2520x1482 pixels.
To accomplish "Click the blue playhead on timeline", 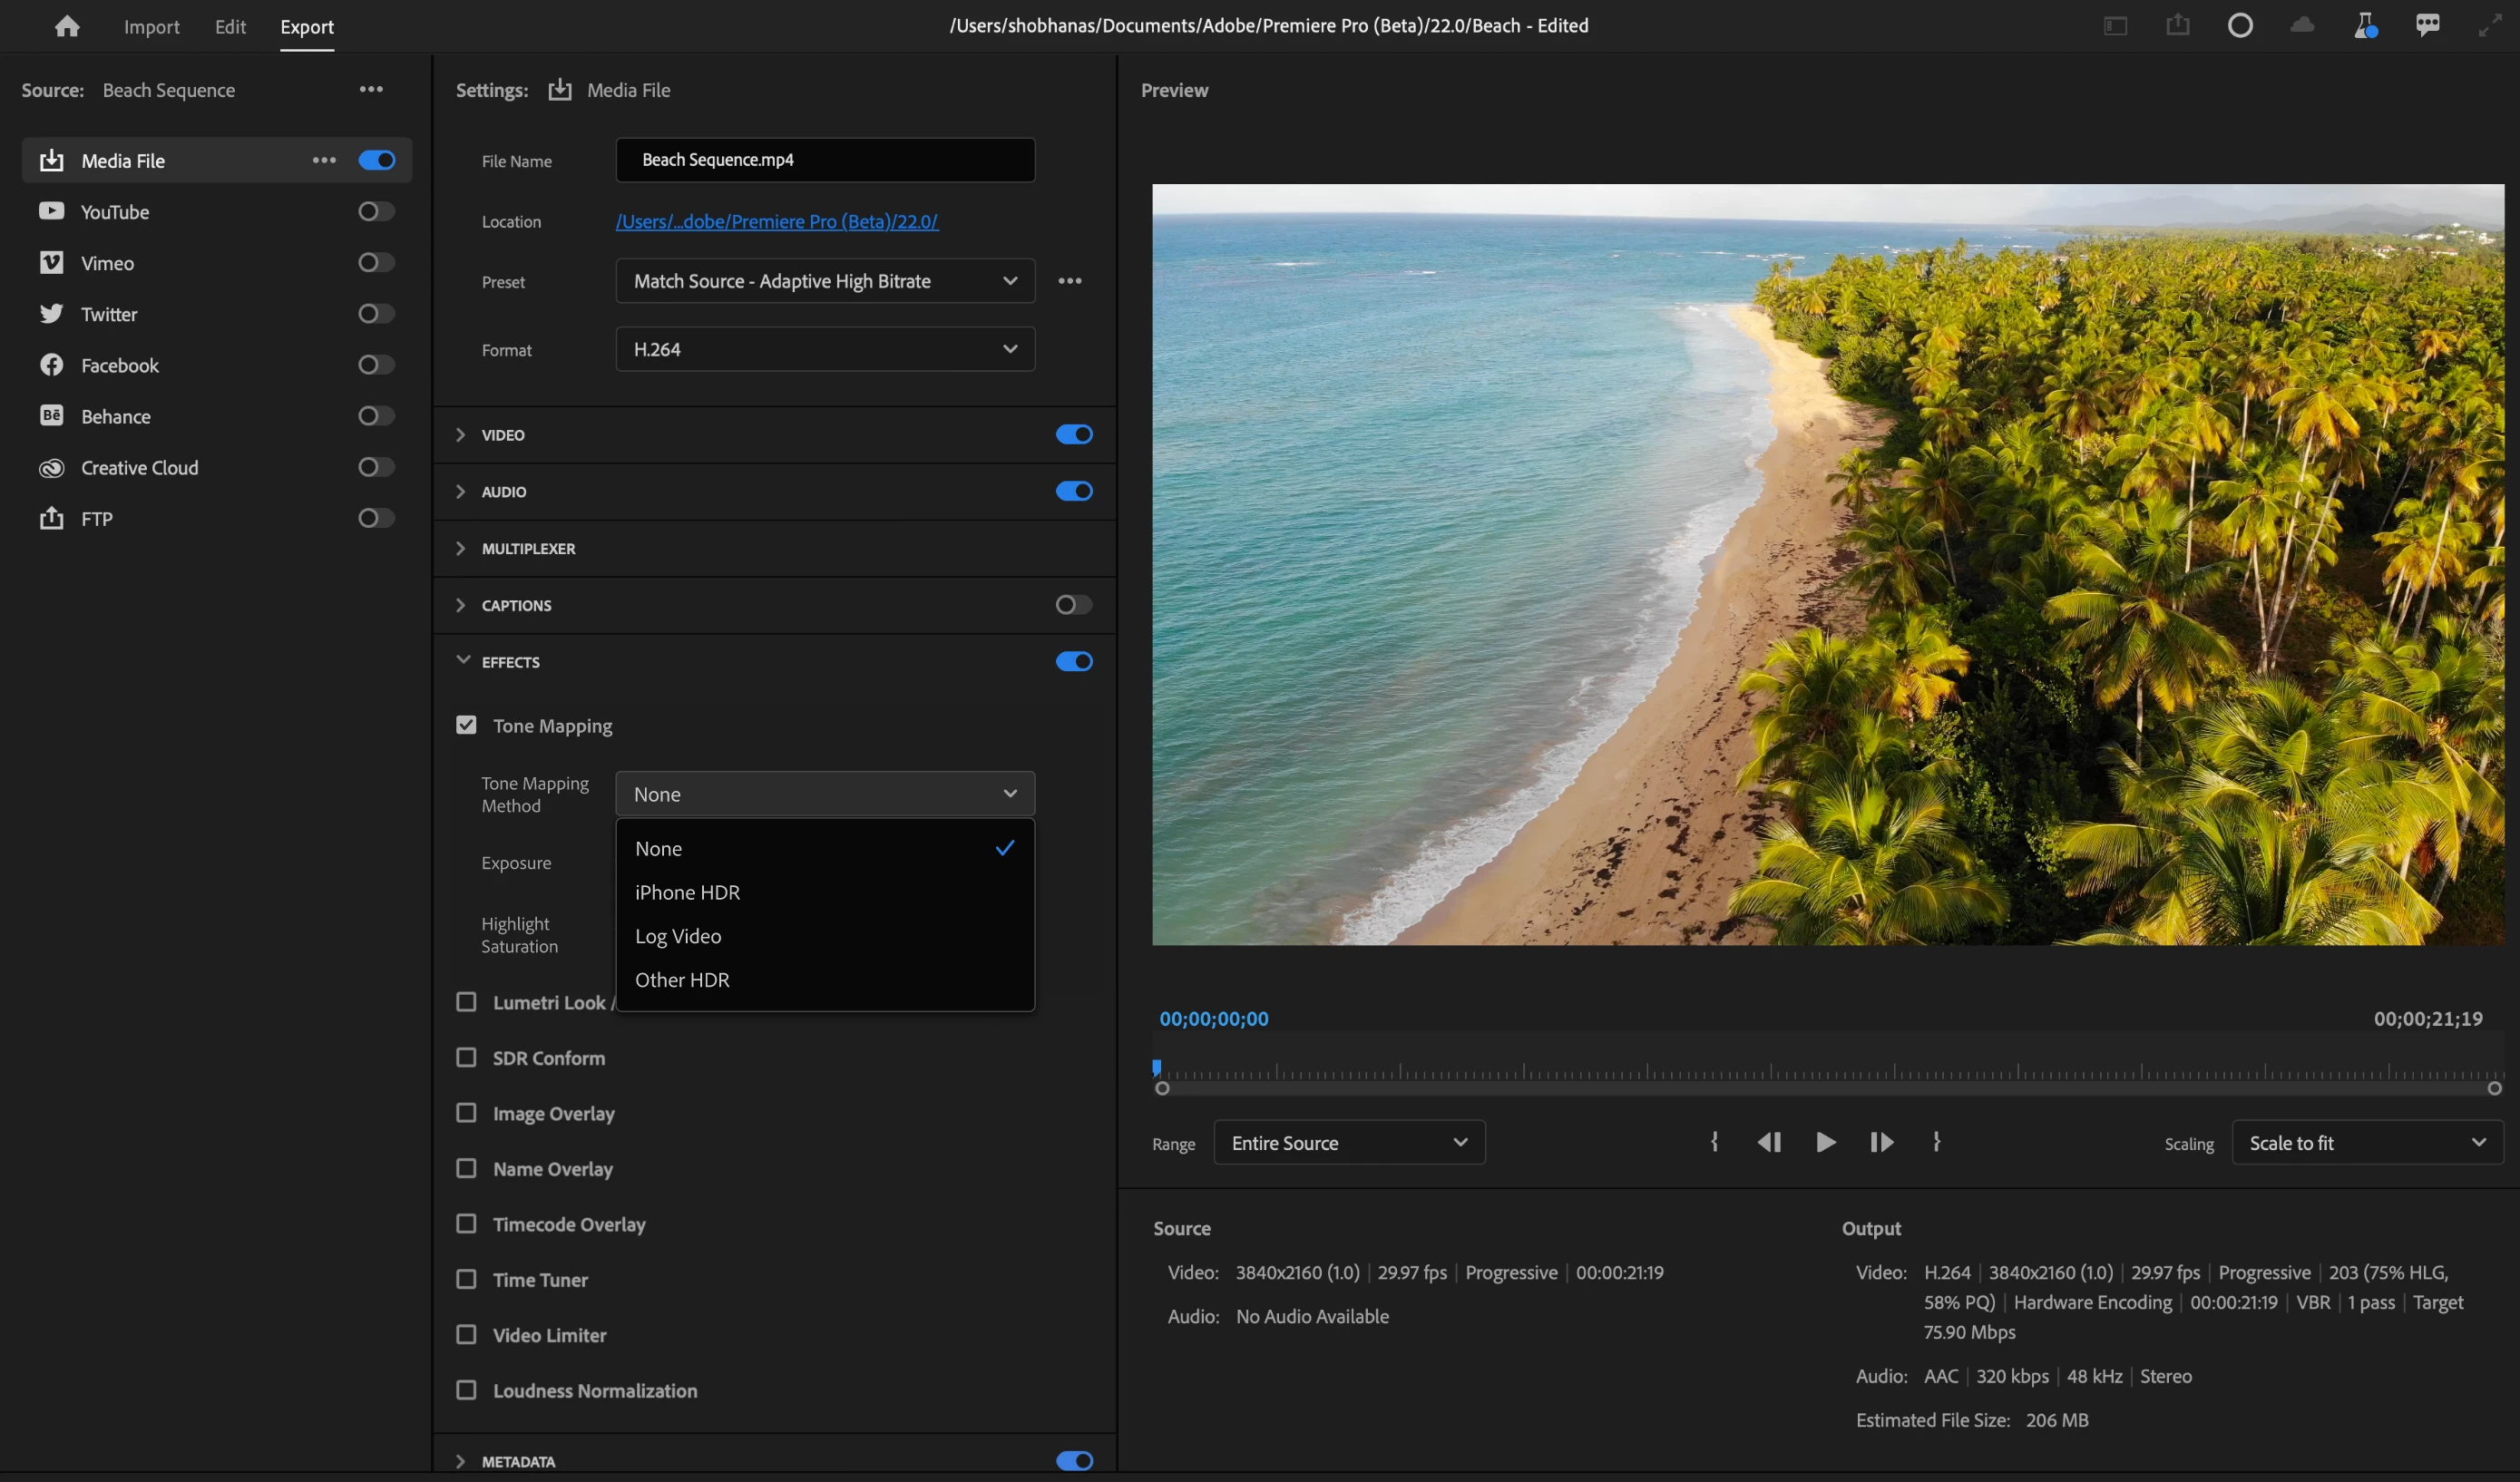I will tap(1157, 1068).
